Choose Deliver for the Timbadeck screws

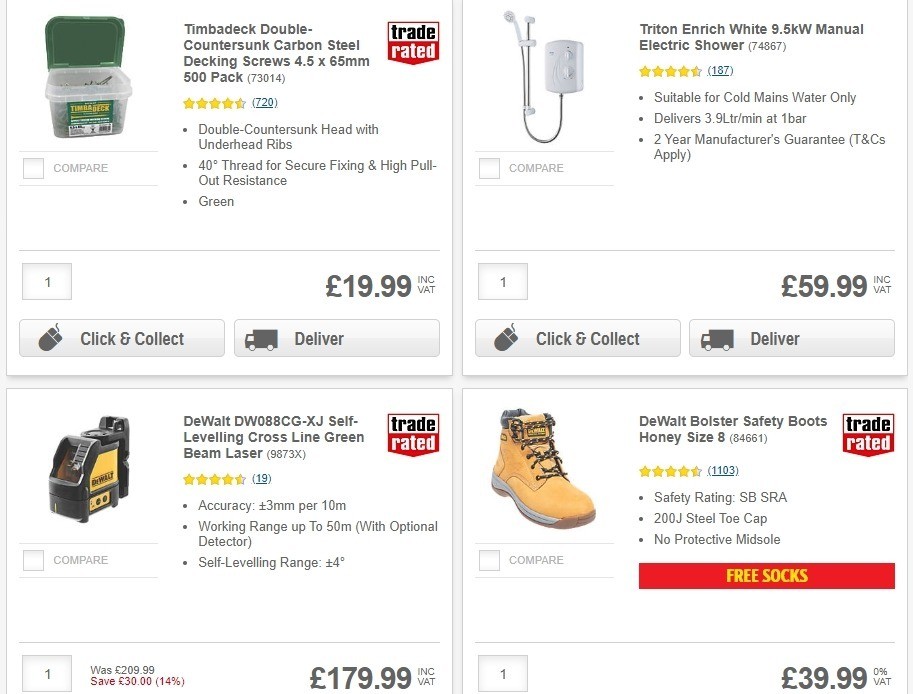click(x=336, y=338)
